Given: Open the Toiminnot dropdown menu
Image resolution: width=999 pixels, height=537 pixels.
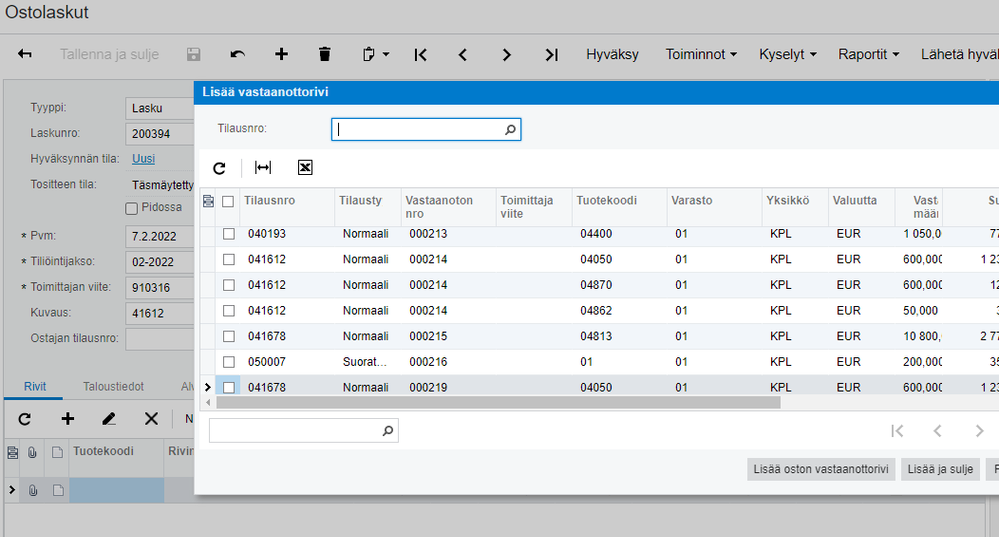Looking at the screenshot, I should pos(701,55).
